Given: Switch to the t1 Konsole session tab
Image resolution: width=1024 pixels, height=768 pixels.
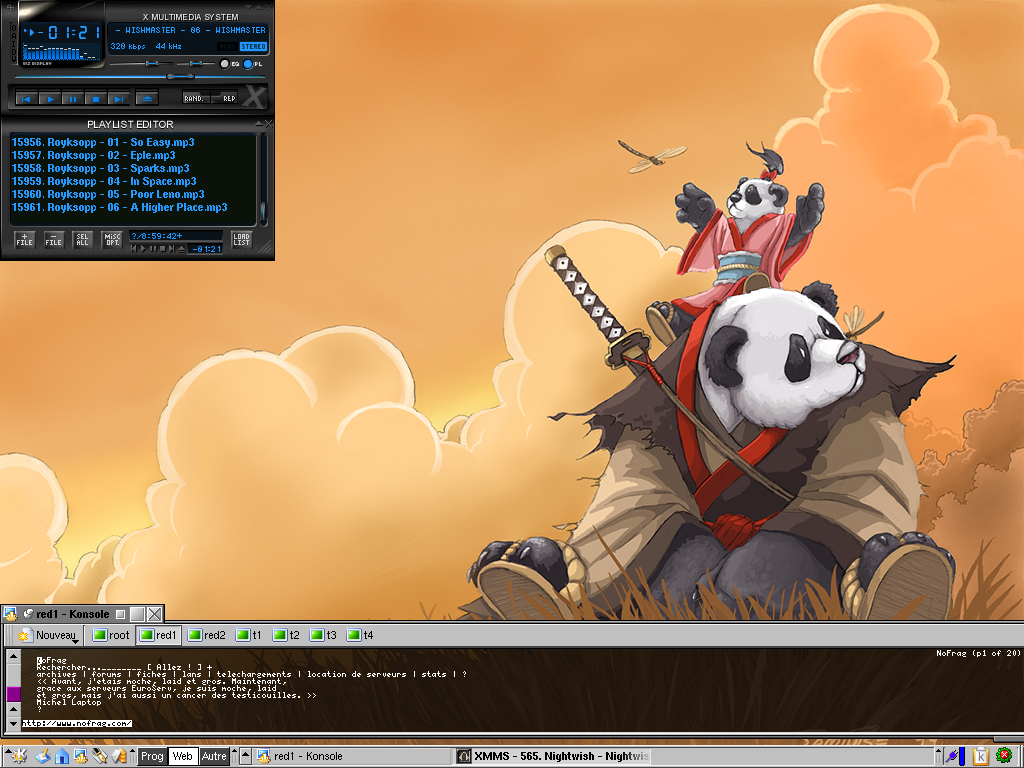Looking at the screenshot, I should tap(249, 635).
